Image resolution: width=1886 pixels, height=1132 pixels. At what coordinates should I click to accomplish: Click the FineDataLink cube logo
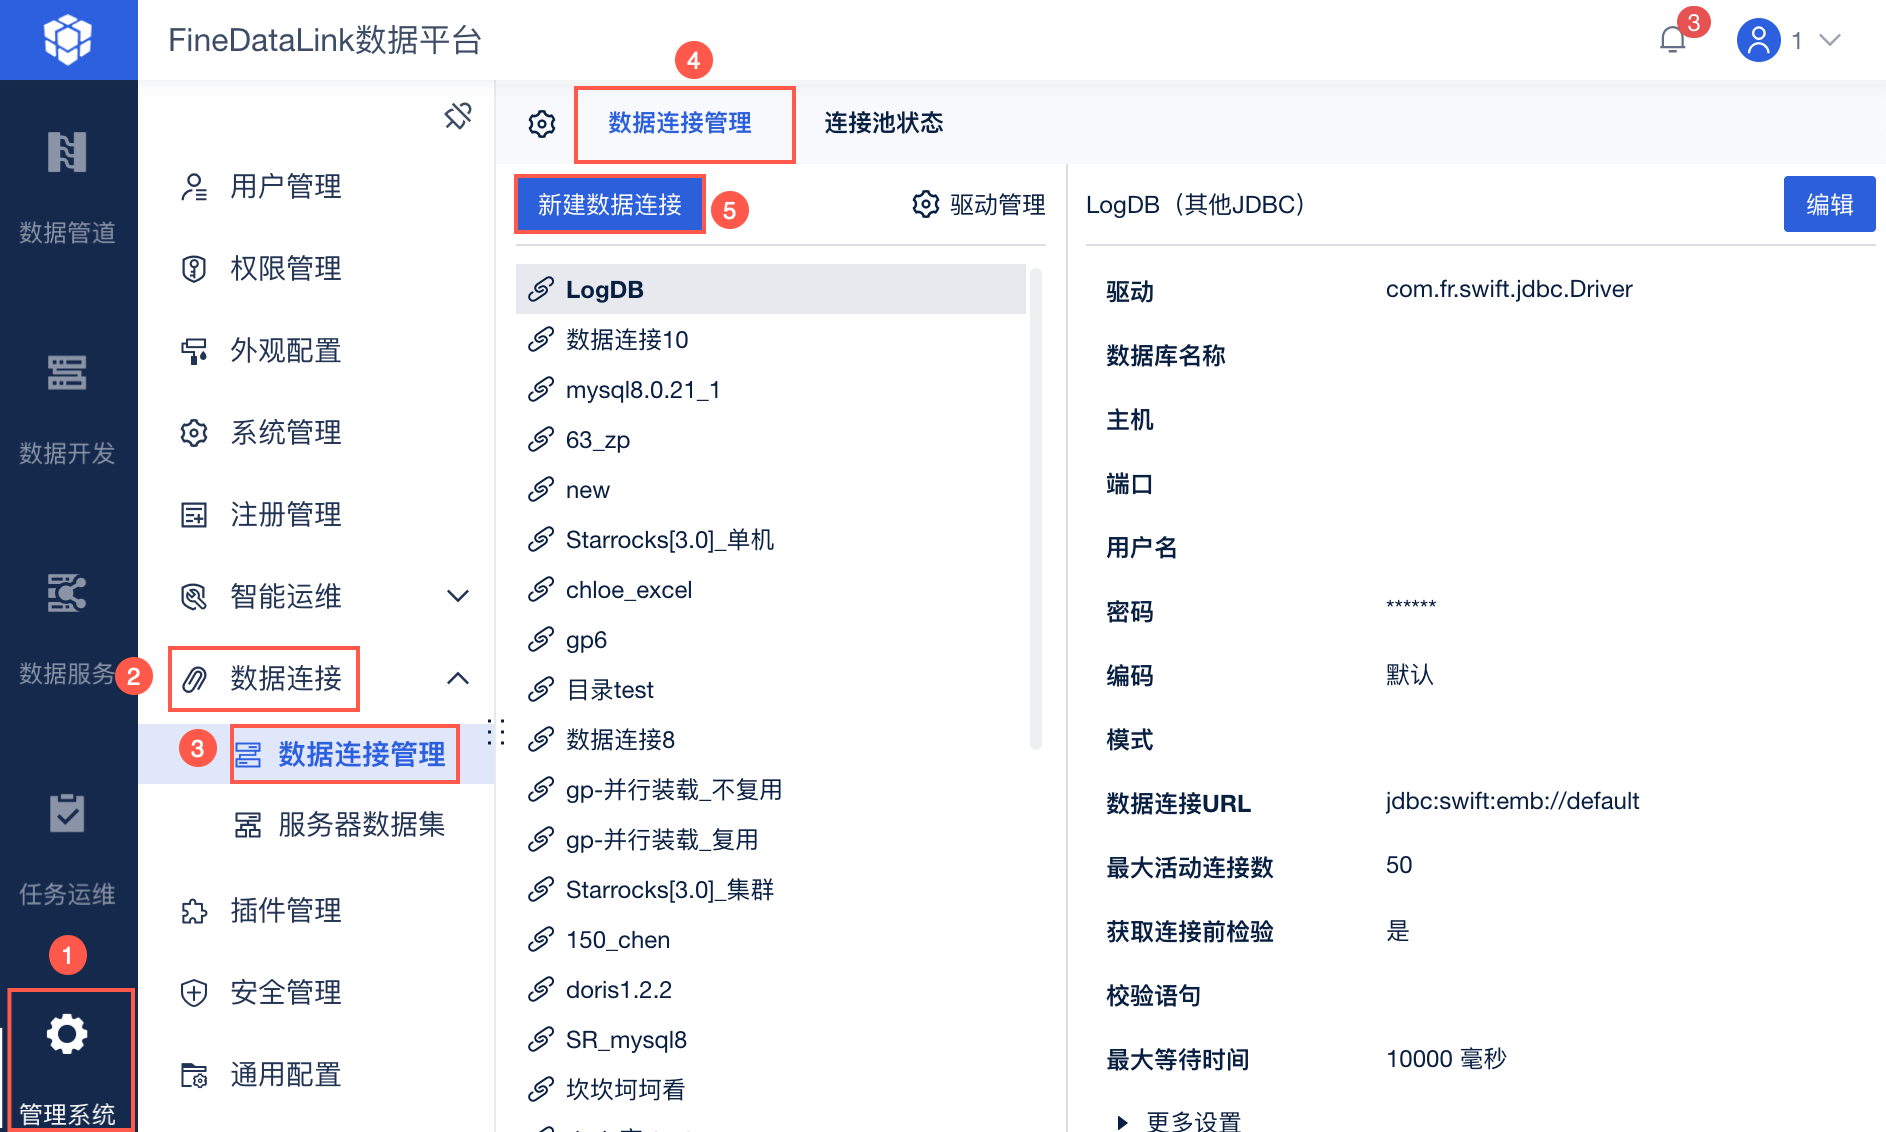click(x=68, y=40)
